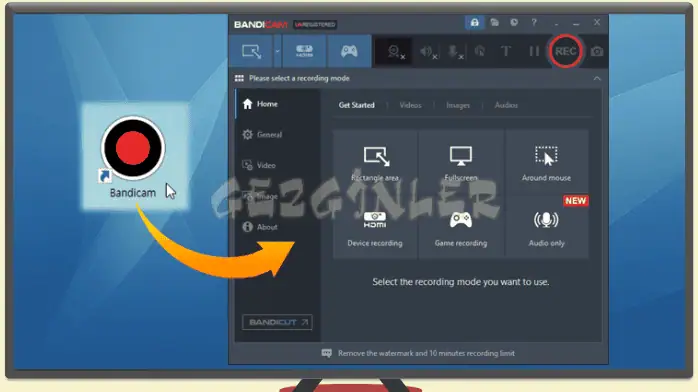This screenshot has width=698, height=392.
Task: Toggle the webcam overlay icon
Action: 395,52
